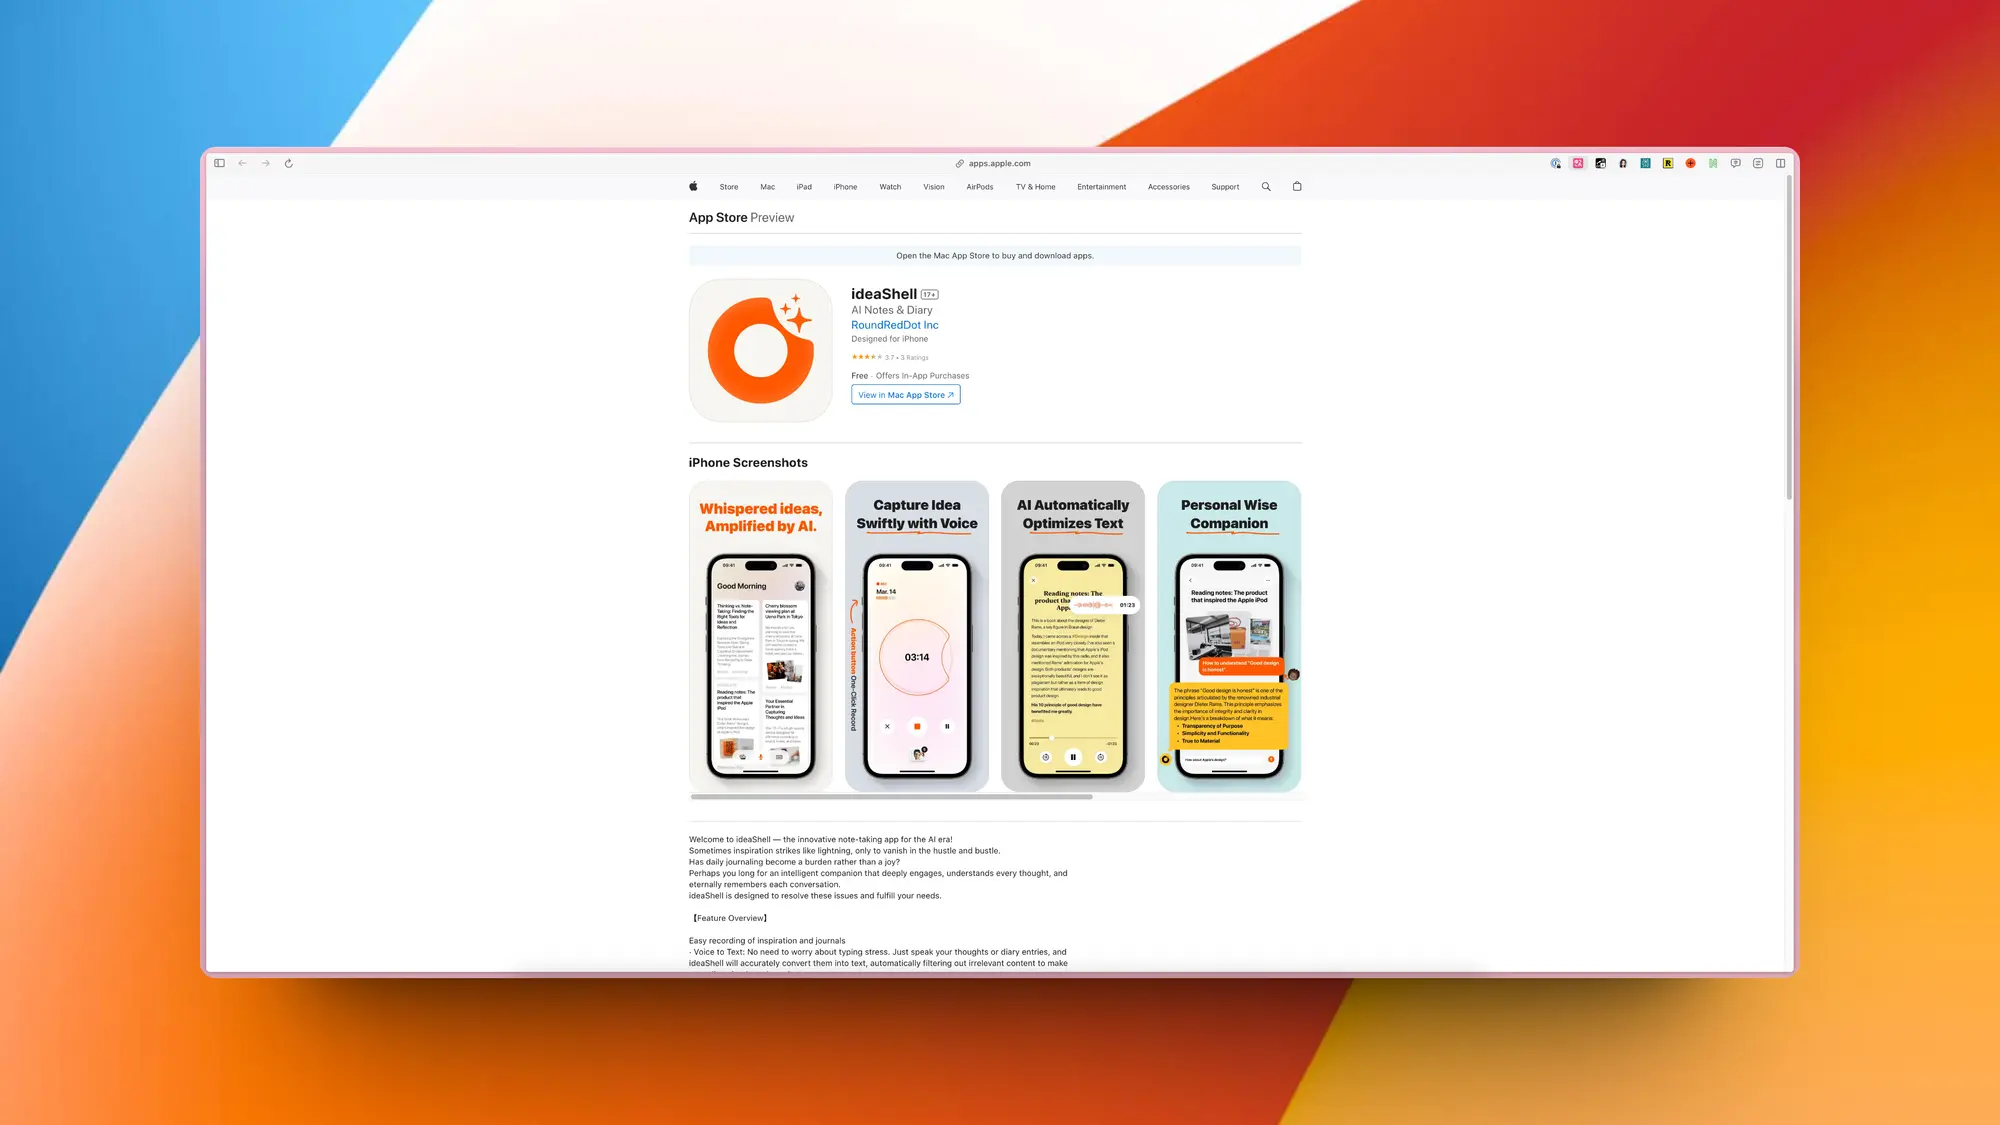Open the Mac menu
The image size is (2000, 1125).
767,187
